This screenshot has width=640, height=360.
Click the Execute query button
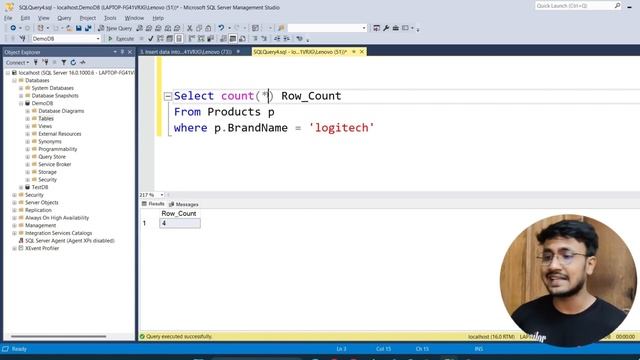click(121, 39)
